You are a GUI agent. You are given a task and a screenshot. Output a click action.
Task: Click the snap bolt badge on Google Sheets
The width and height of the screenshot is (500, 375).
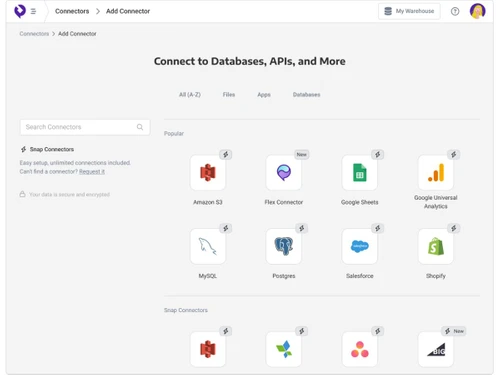click(377, 154)
